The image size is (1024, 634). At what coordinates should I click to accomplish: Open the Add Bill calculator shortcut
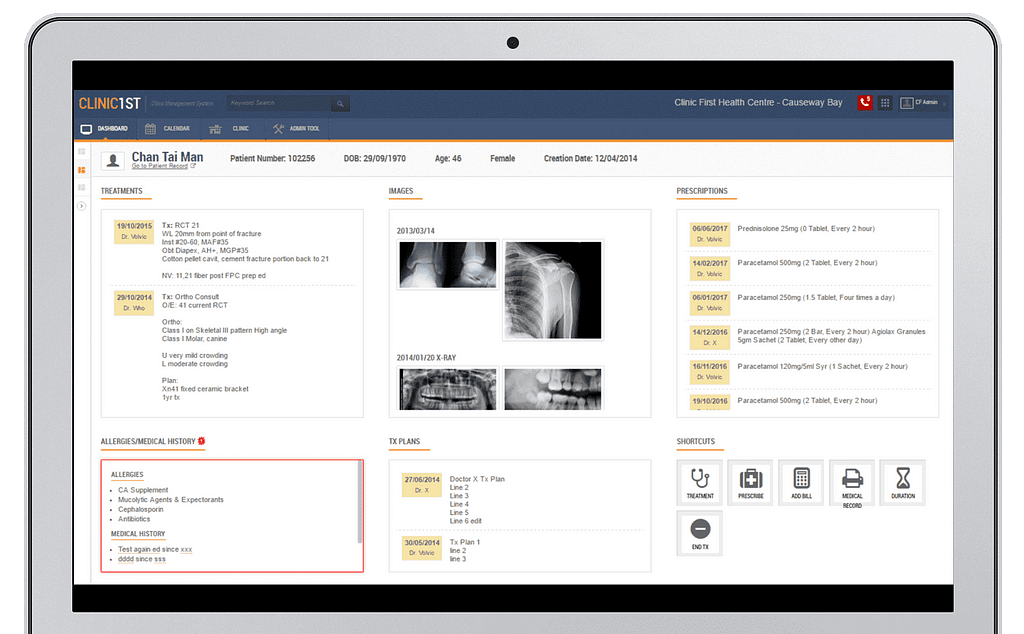click(801, 482)
